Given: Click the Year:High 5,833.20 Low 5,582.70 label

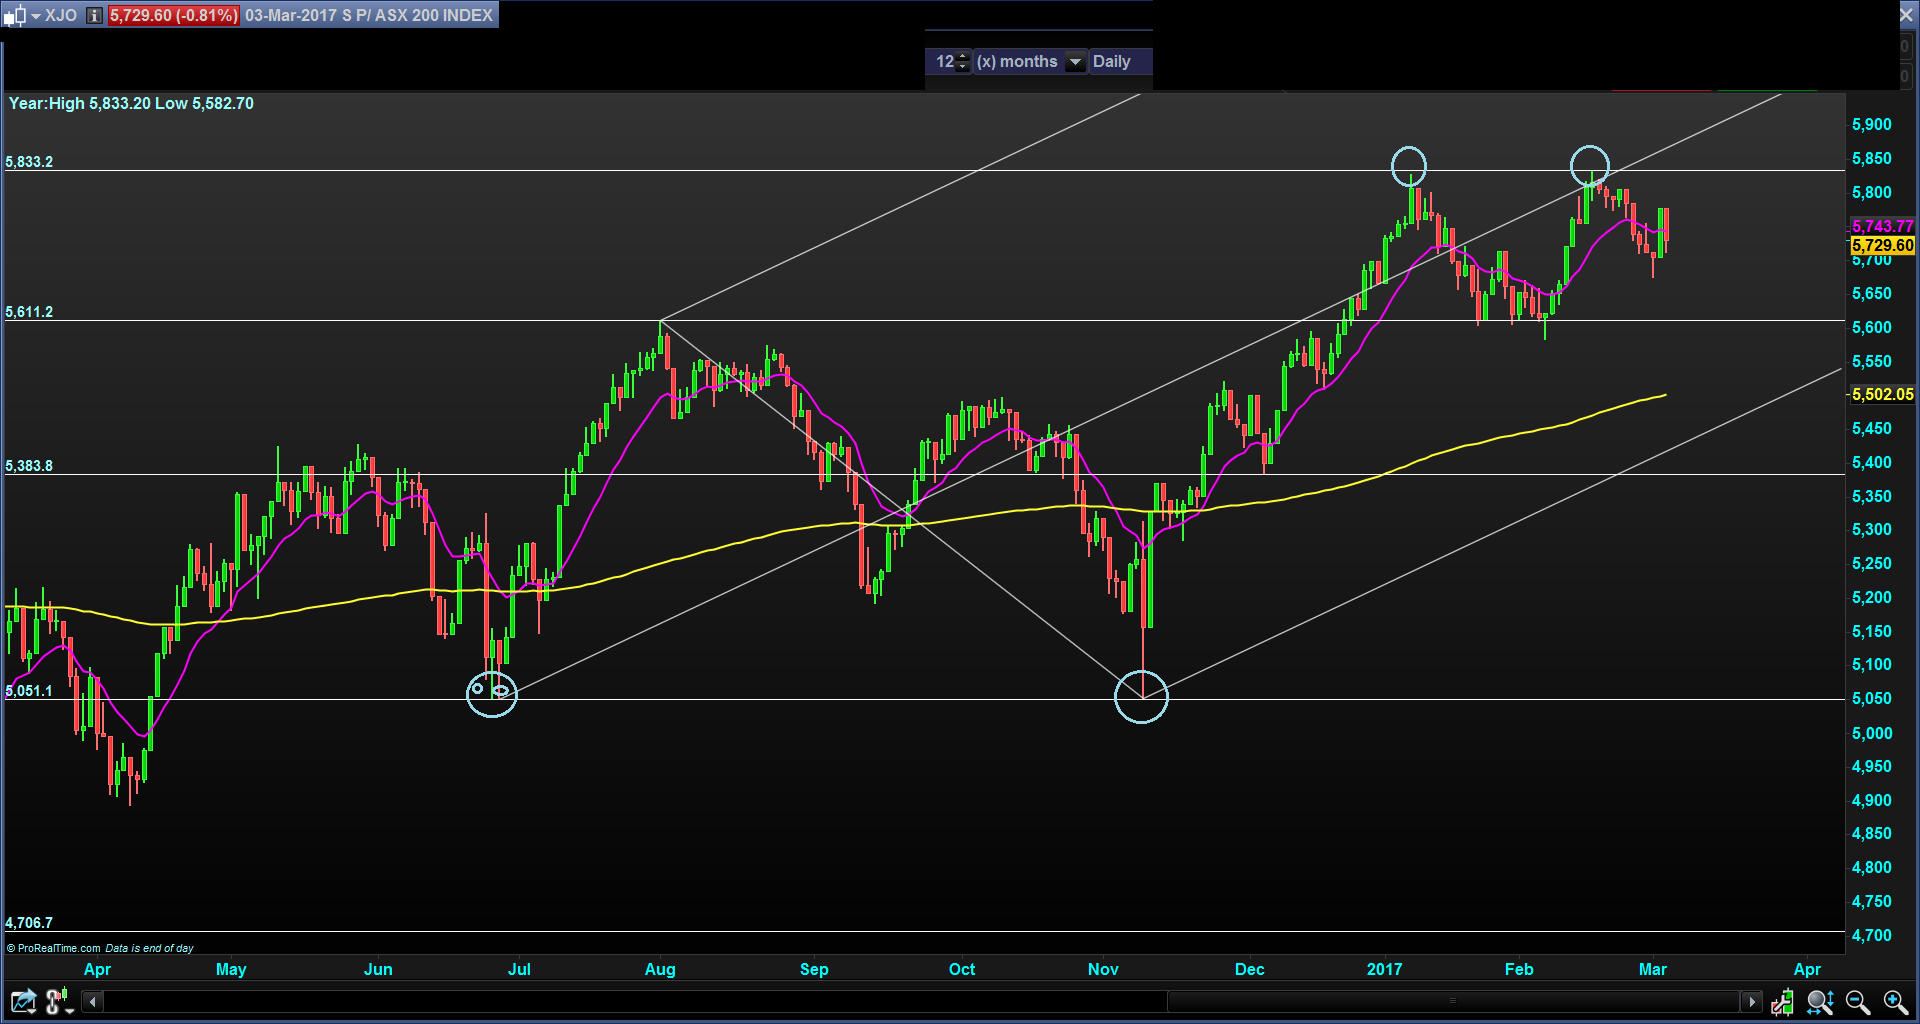Looking at the screenshot, I should click(x=131, y=104).
